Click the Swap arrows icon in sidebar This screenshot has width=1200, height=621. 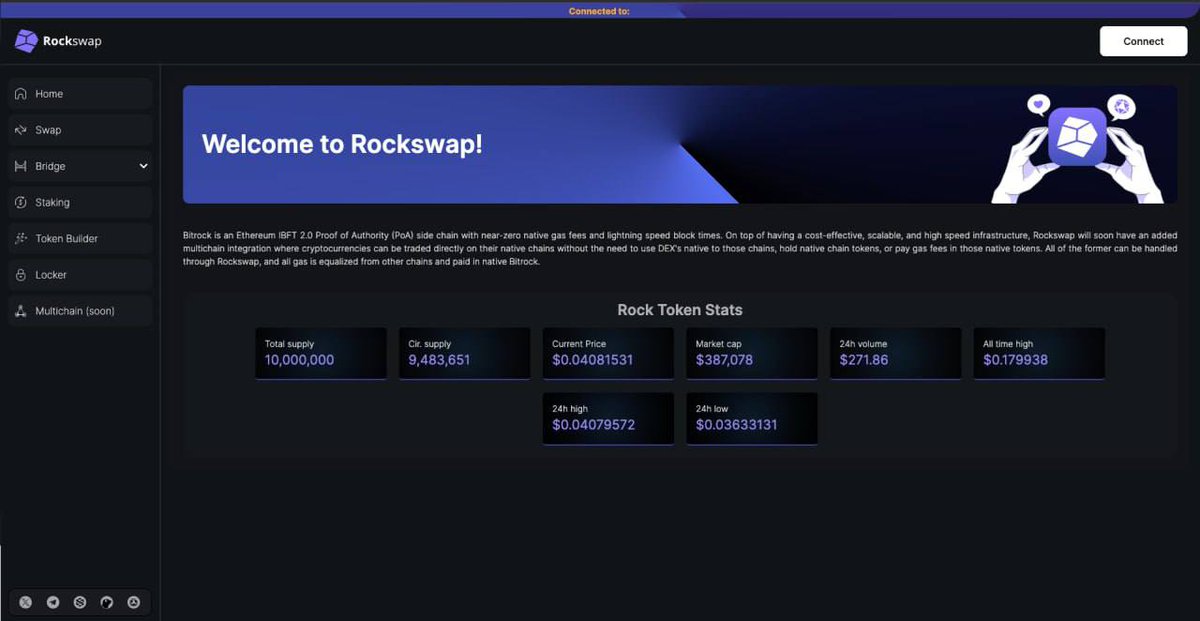pyautogui.click(x=21, y=130)
